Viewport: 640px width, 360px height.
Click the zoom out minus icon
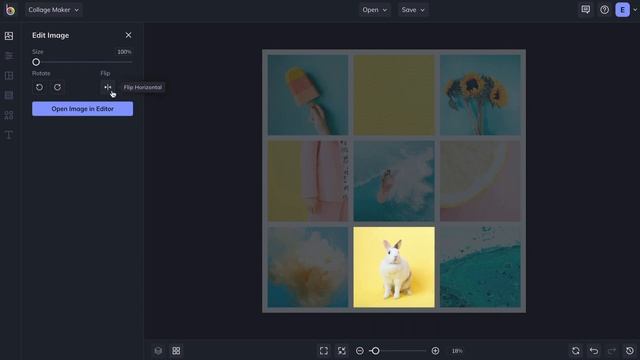point(360,351)
